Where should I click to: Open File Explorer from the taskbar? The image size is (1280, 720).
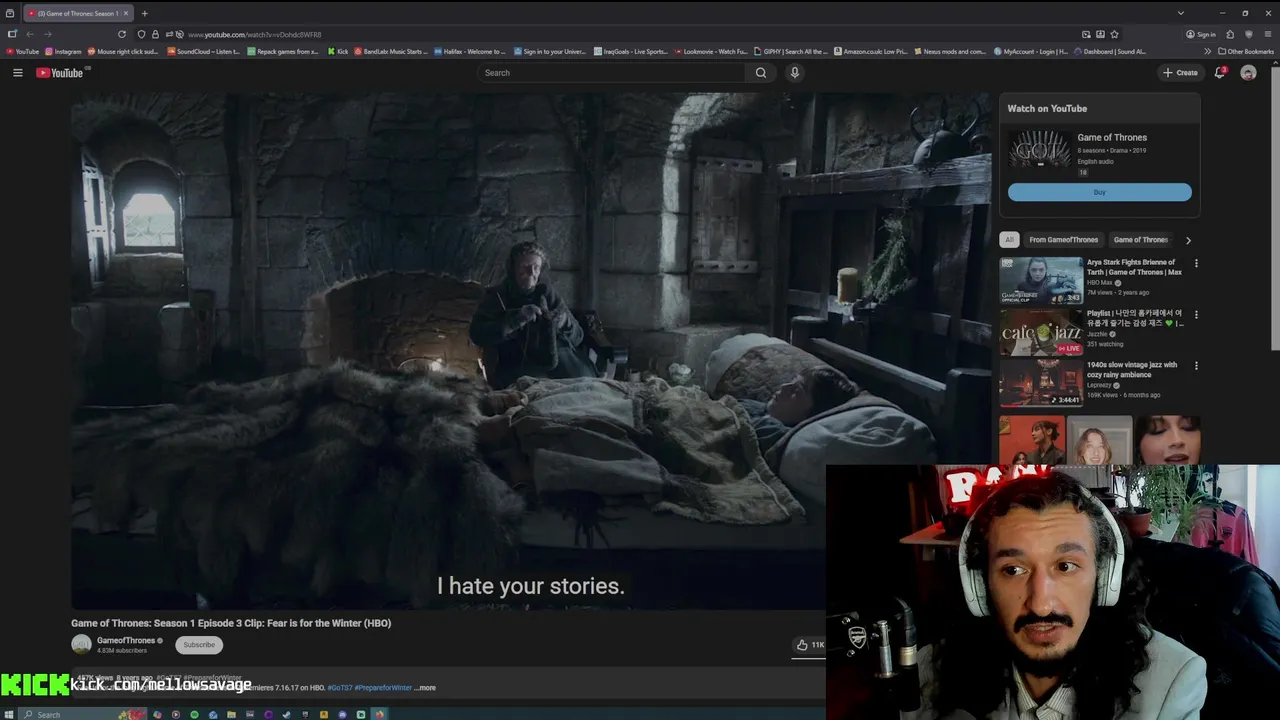231,714
